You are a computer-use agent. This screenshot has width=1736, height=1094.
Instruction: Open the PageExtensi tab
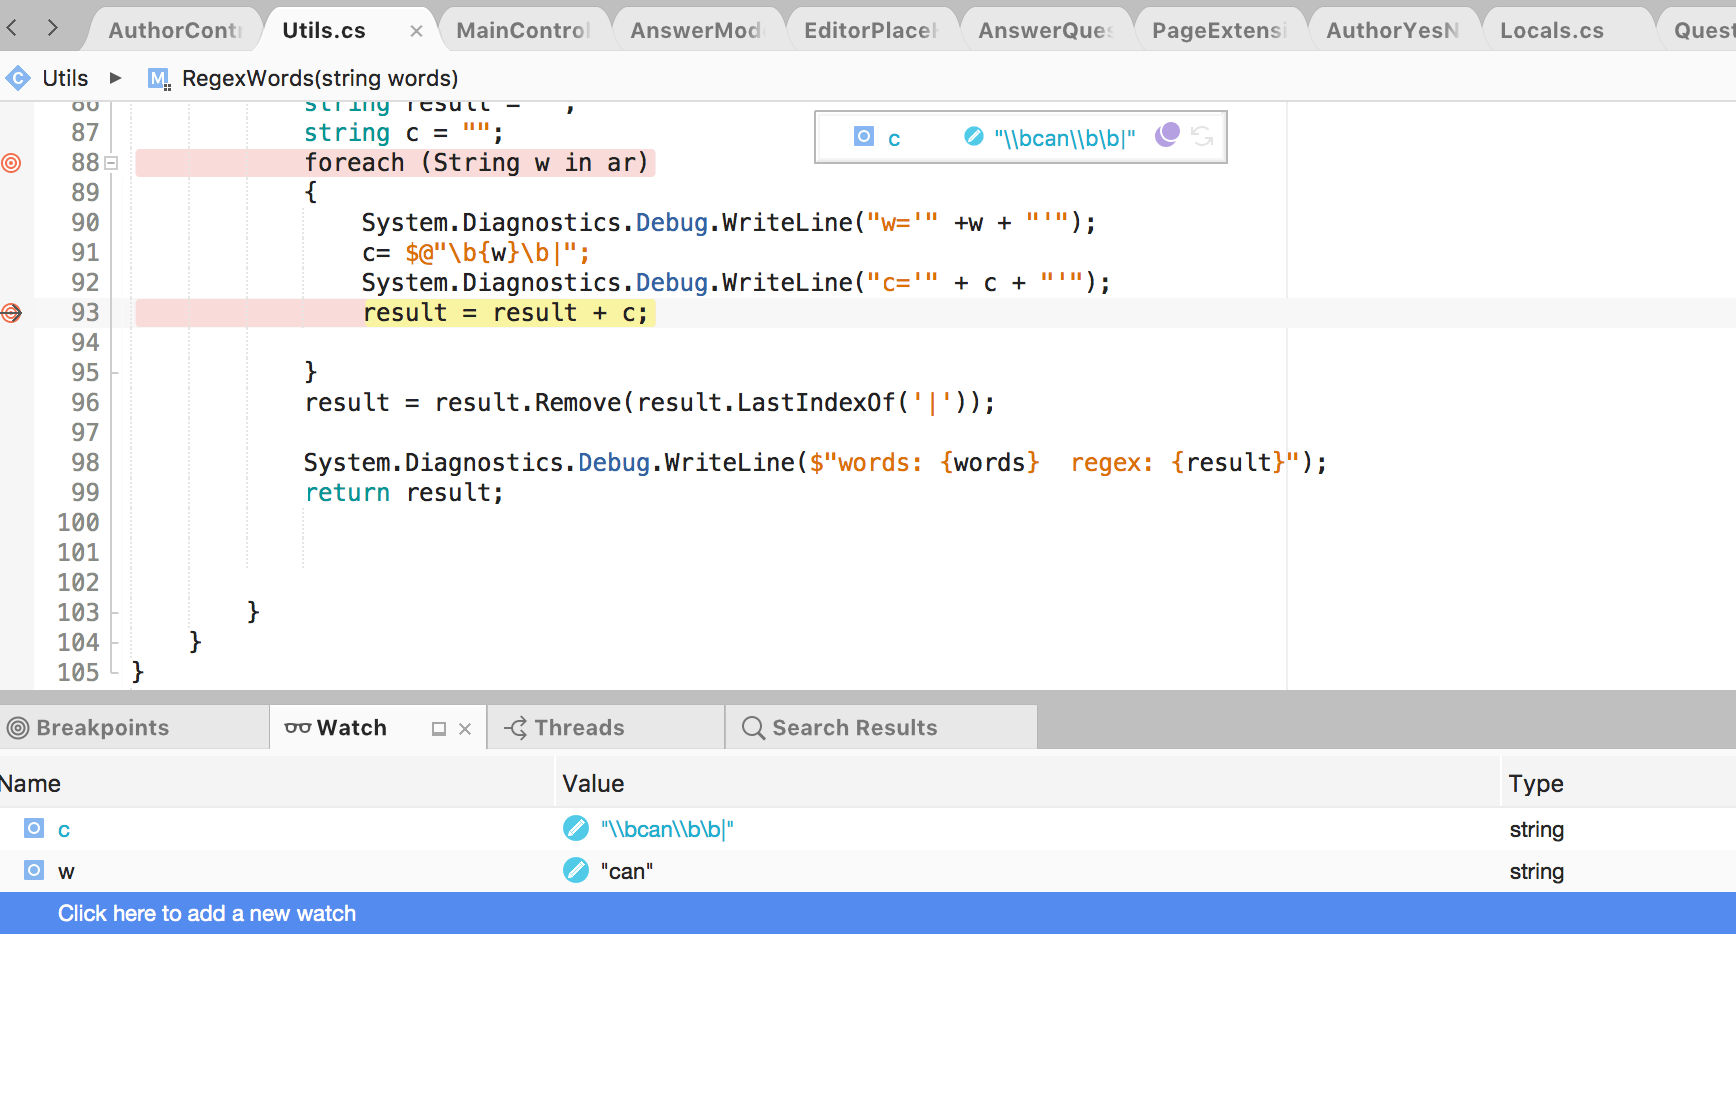1219,30
